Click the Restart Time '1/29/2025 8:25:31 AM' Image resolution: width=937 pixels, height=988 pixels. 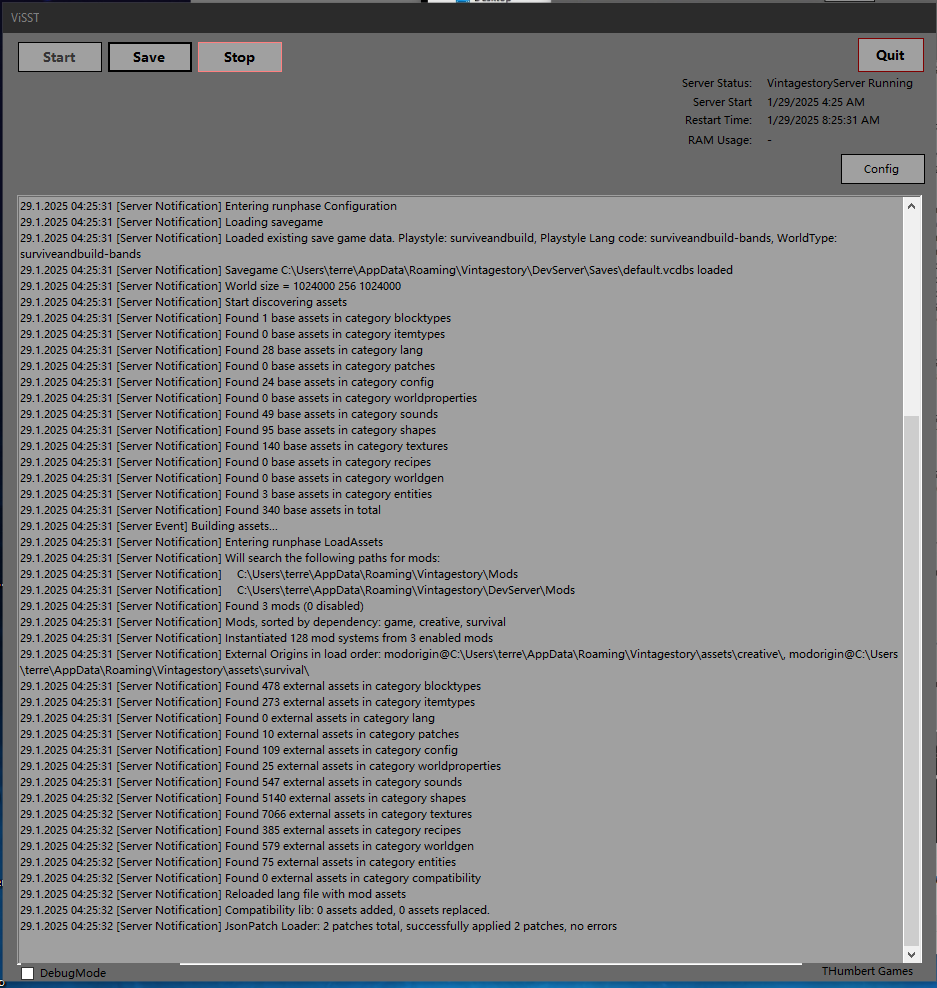(823, 120)
